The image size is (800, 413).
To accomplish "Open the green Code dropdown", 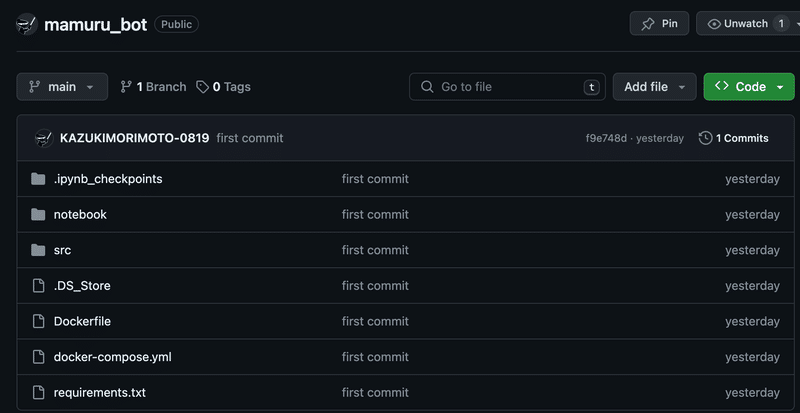I will pos(749,87).
